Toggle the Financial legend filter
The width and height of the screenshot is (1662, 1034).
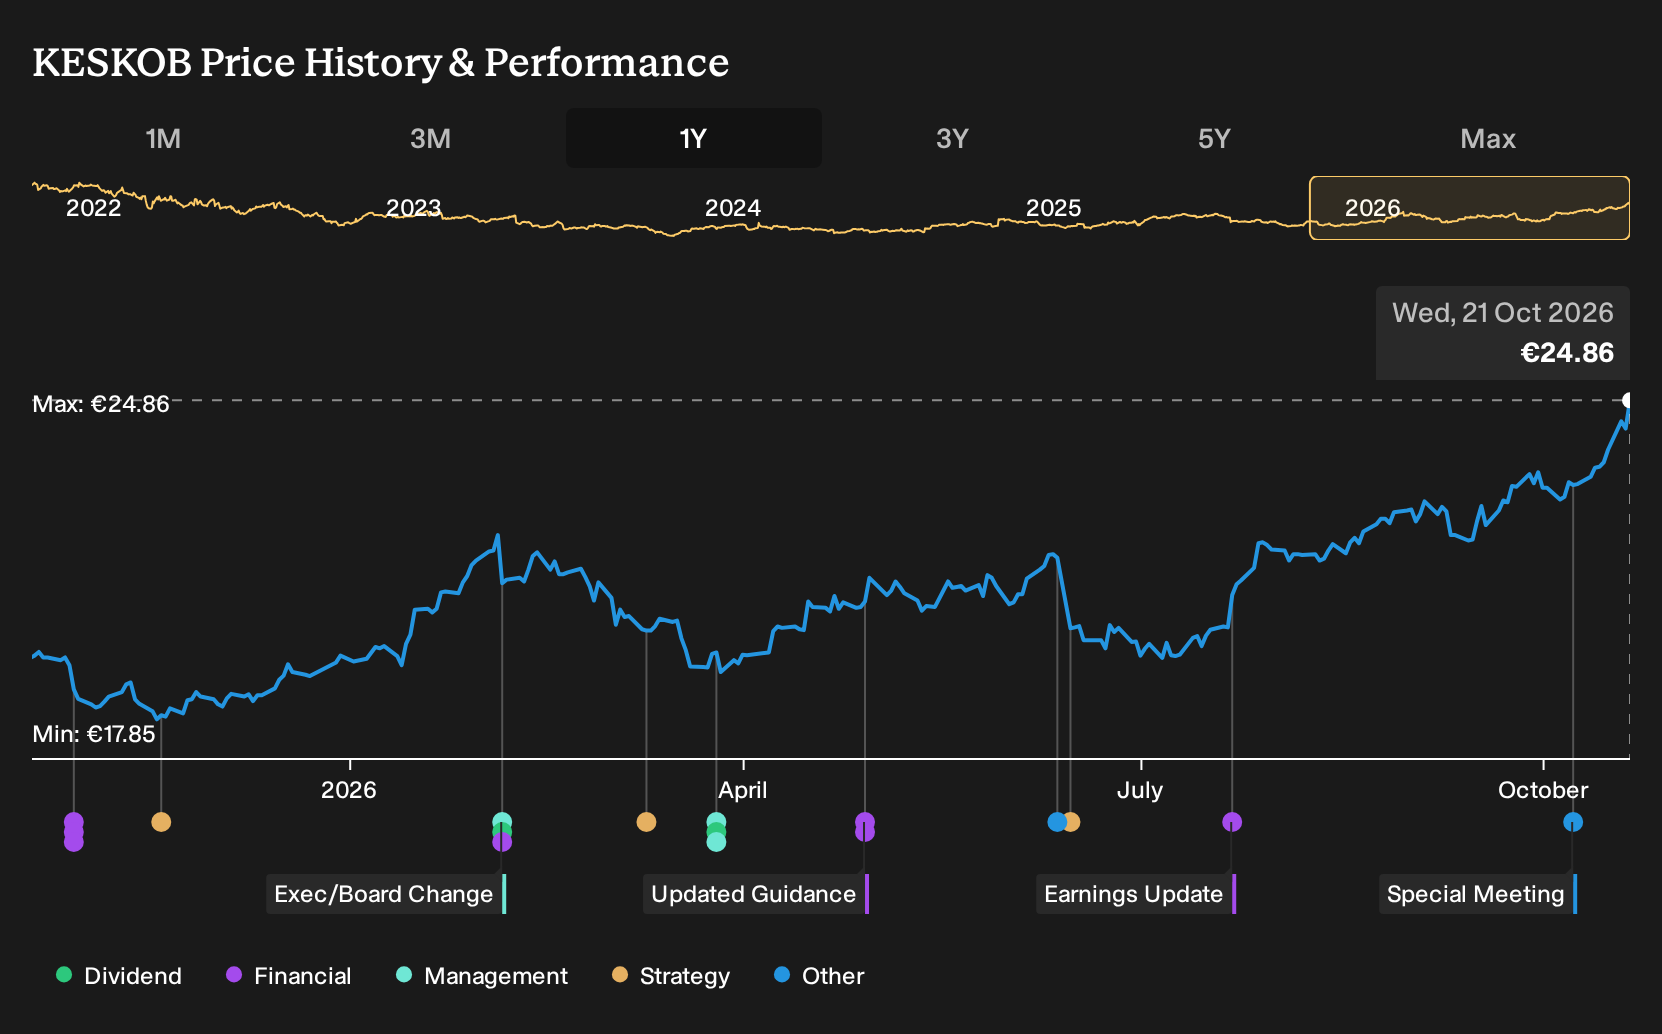point(289,976)
